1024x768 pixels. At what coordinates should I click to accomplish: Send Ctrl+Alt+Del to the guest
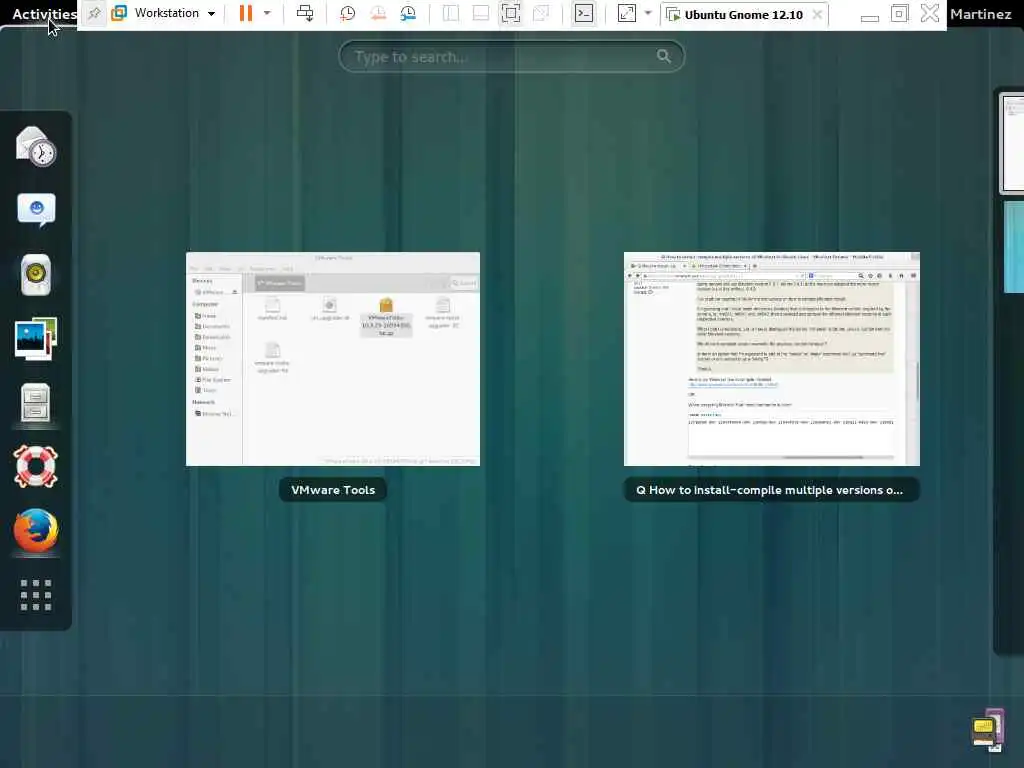(x=304, y=13)
